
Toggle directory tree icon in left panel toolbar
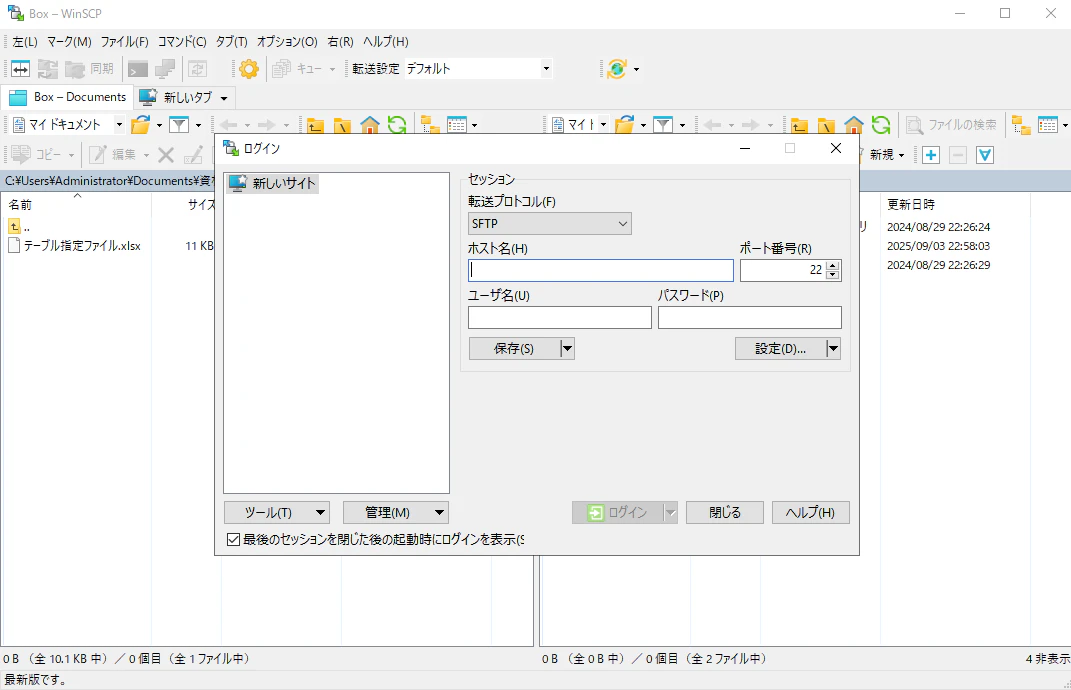pos(430,124)
